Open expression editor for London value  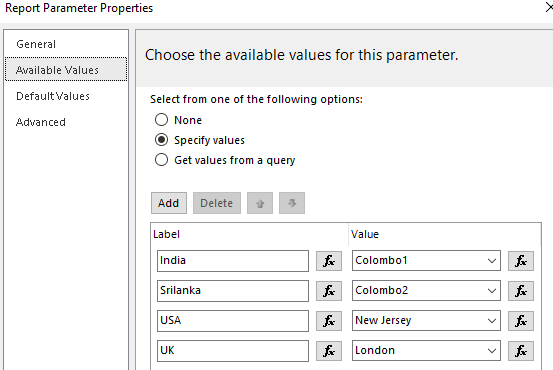pos(521,351)
